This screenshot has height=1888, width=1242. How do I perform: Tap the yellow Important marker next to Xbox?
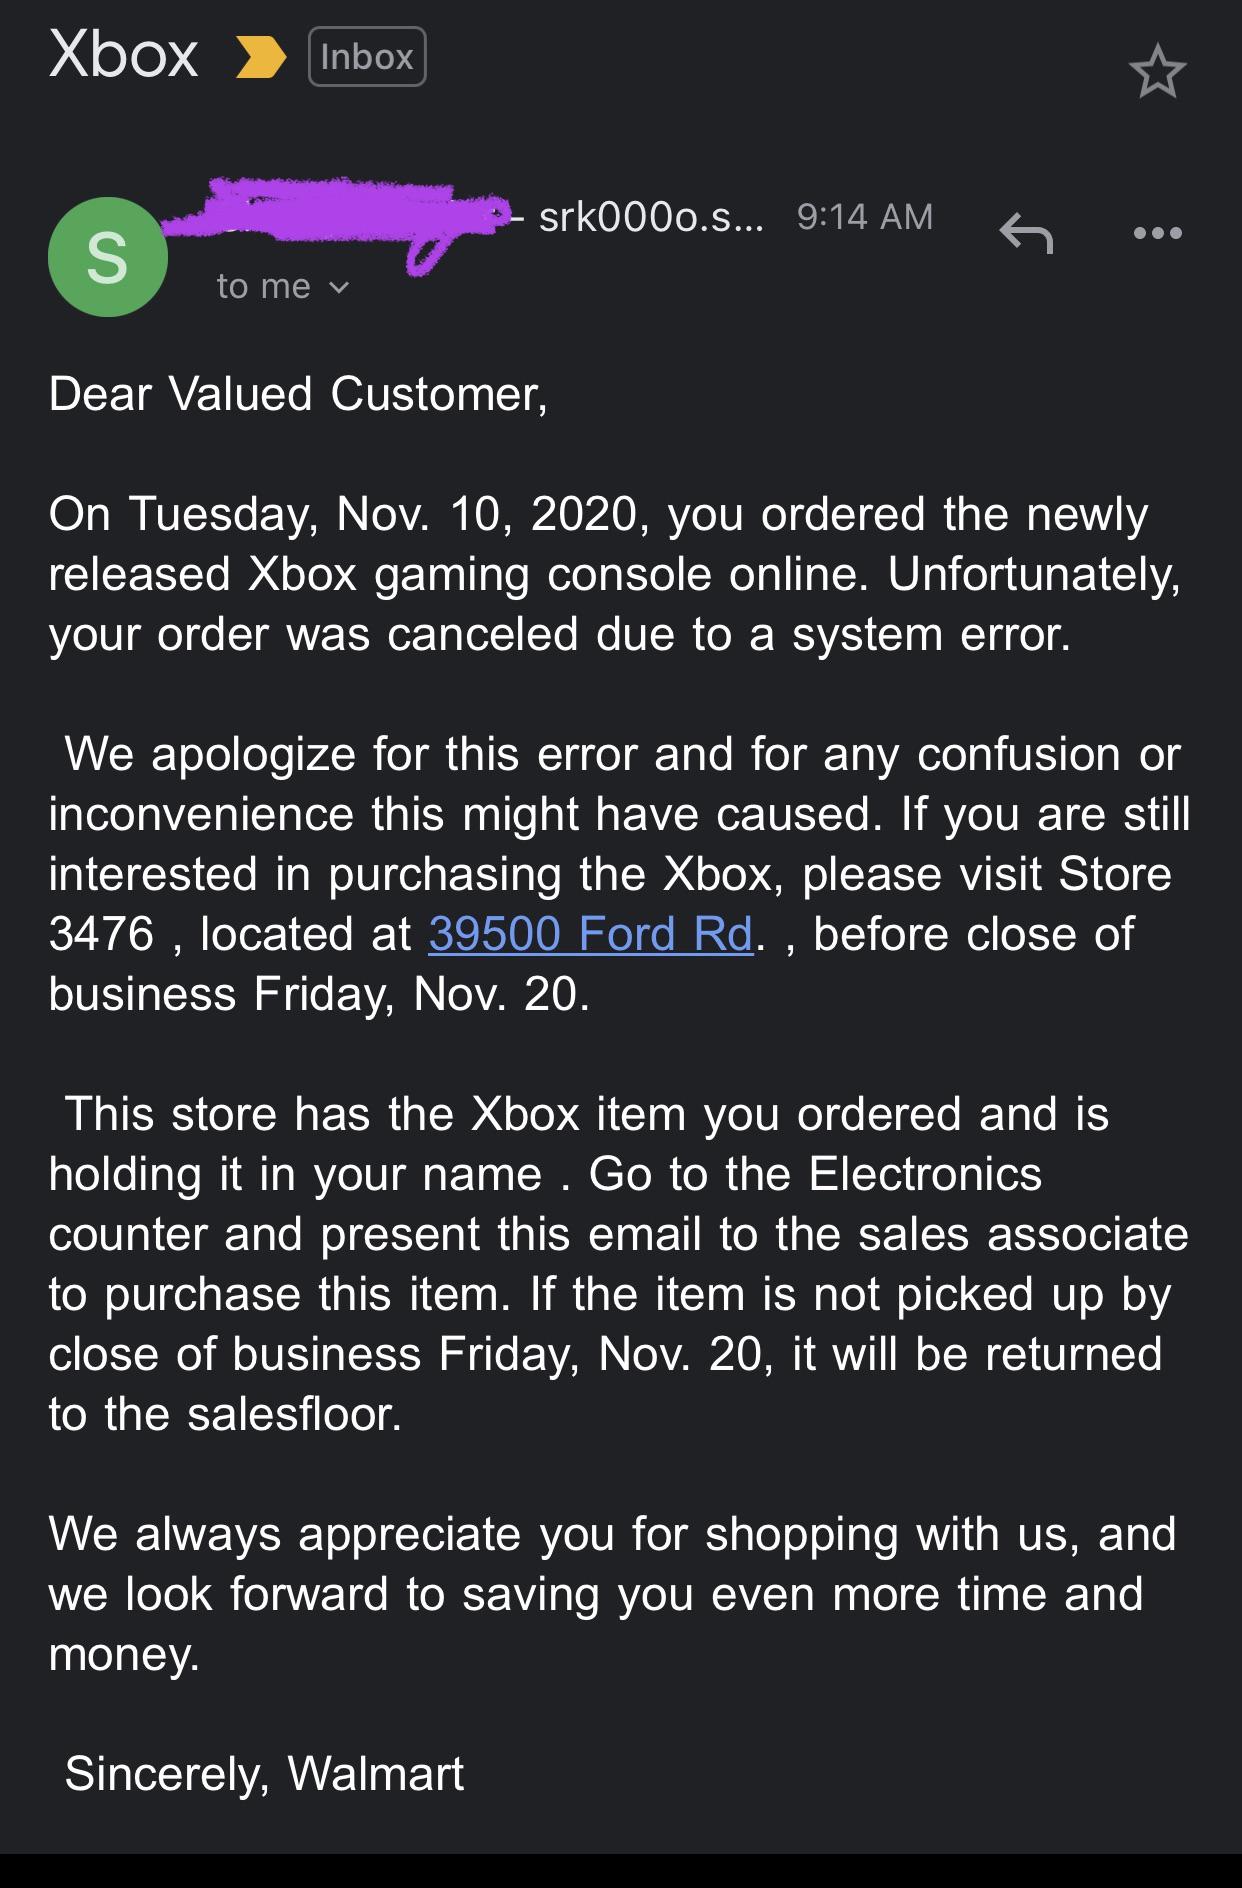(259, 57)
